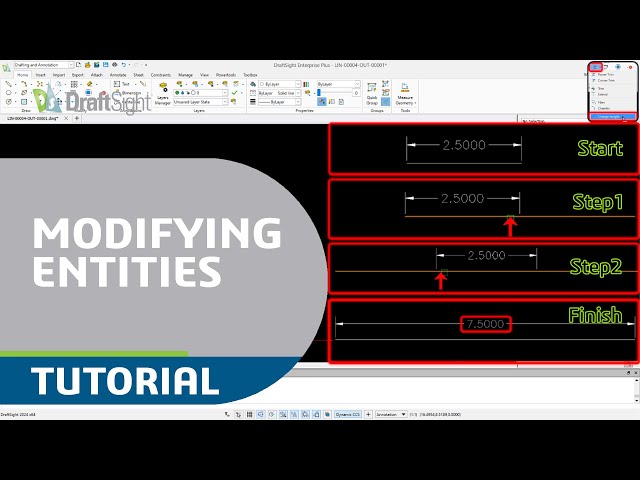
Task: Toggle the Snap icon in the status bar
Action: coord(239,414)
